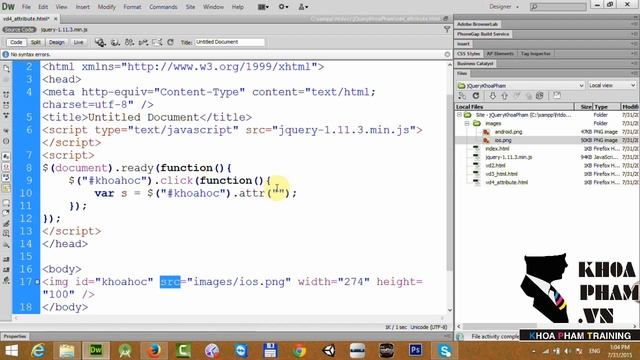Viewport: 640px width, 360px height.
Task: Click the Open Documents icon in coding toolbar
Action: 6,69
